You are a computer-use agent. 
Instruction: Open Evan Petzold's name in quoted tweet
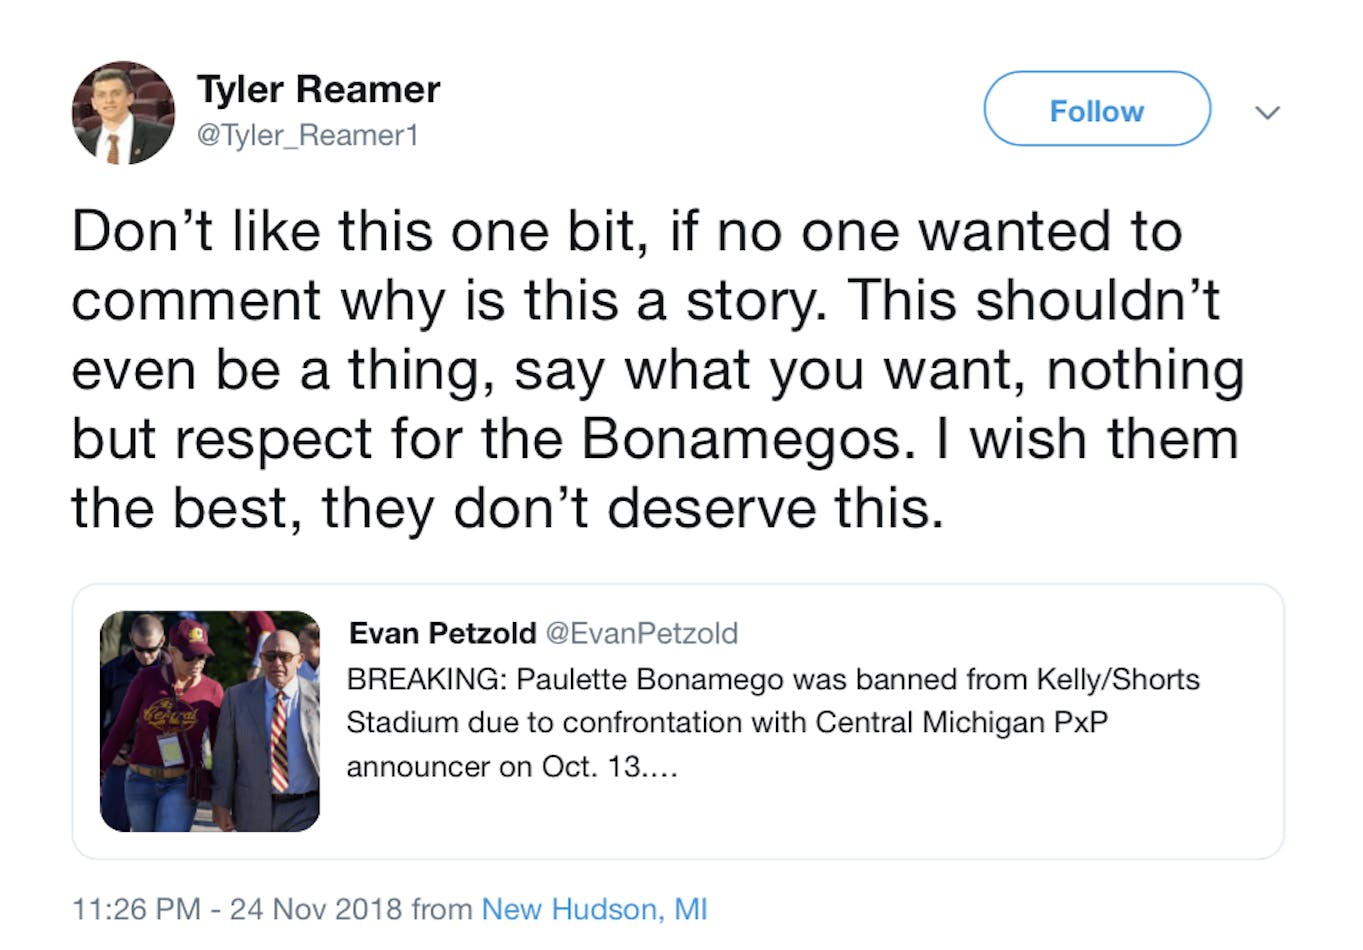tap(442, 633)
